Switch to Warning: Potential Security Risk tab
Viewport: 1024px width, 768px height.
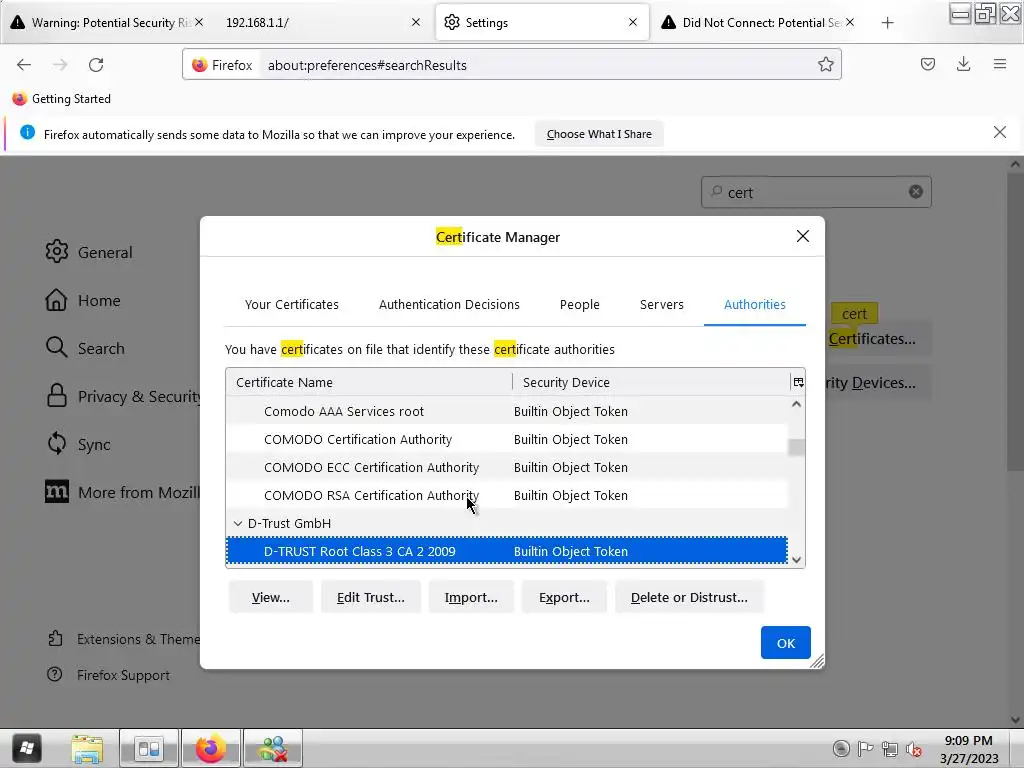coord(108,23)
